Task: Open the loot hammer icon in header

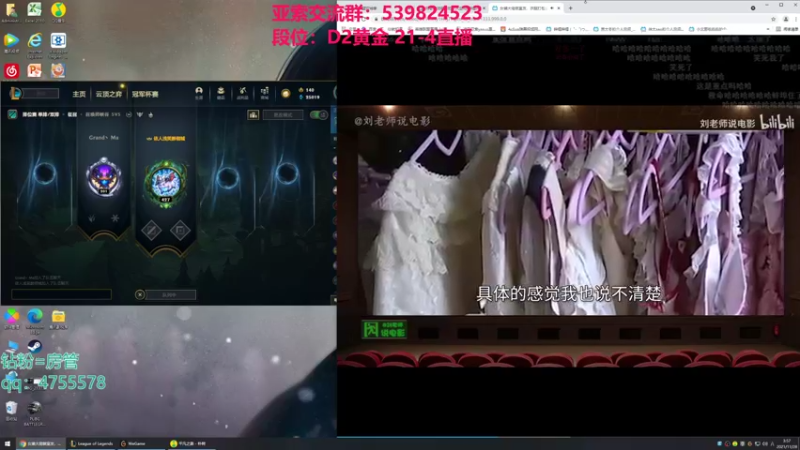Action: [x=243, y=92]
